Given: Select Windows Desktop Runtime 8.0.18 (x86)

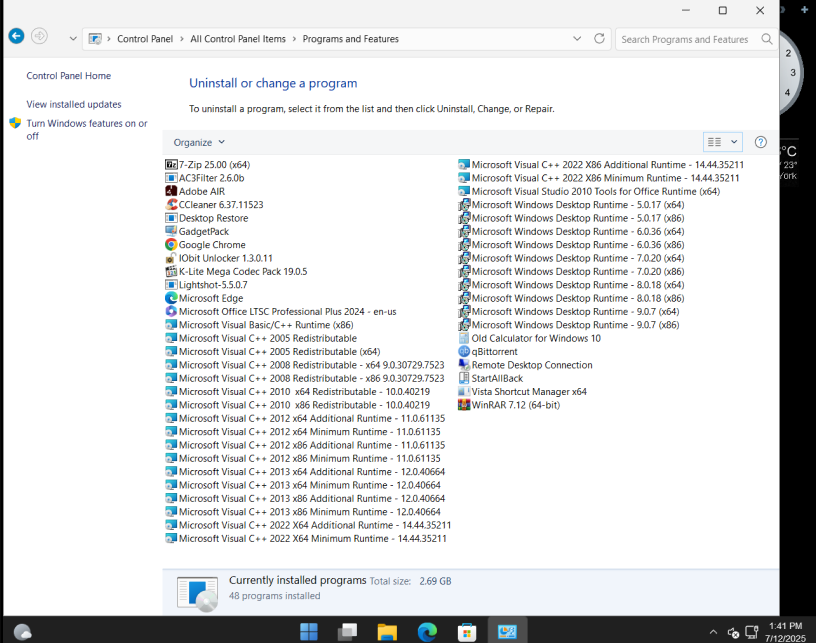Looking at the screenshot, I should click(x=571, y=298).
